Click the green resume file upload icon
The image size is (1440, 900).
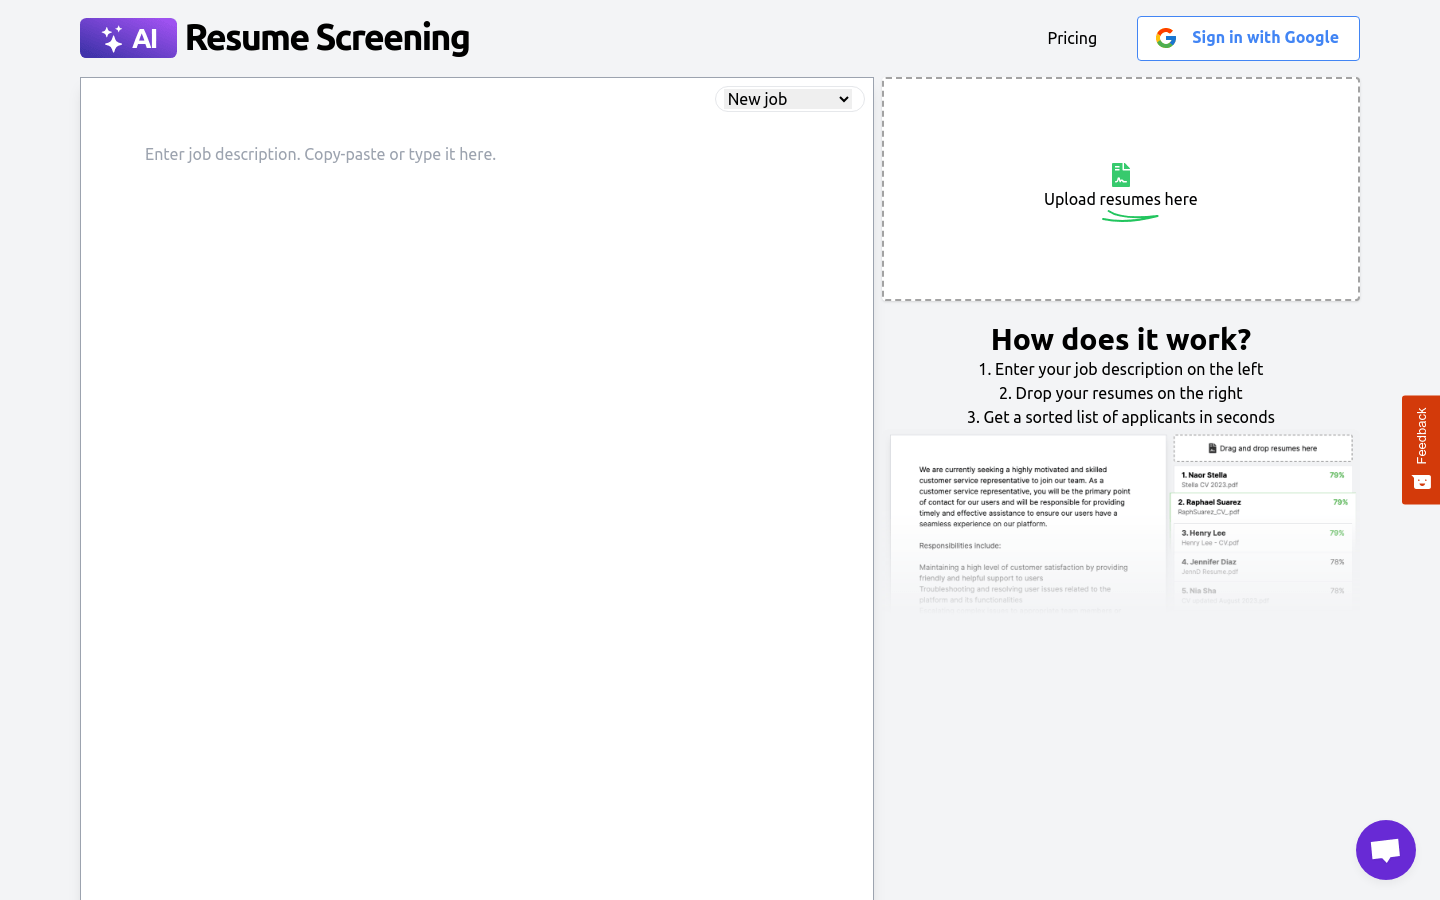(x=1120, y=174)
